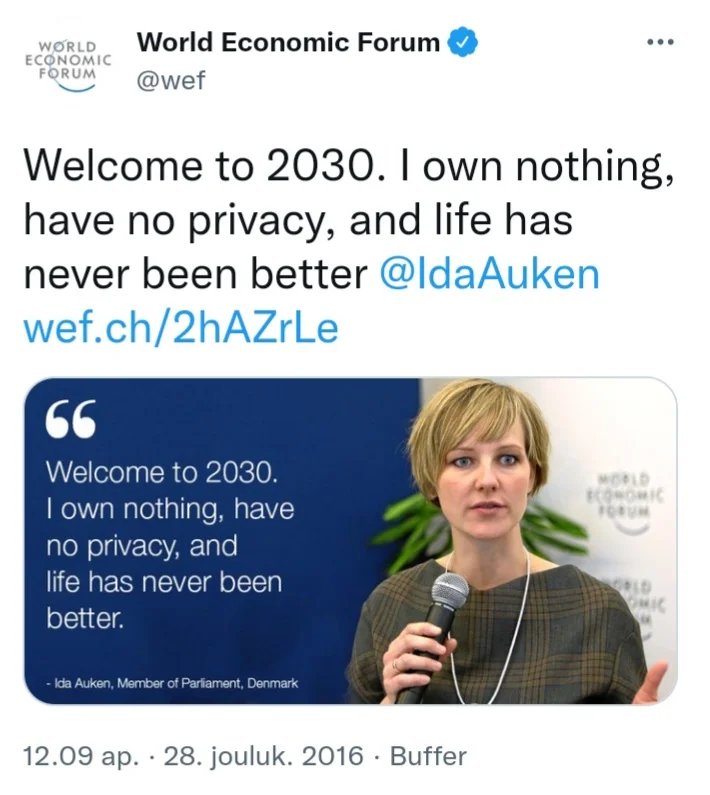The height and width of the screenshot is (795, 710).
Task: Click the Ida Auken attribution caption
Action: tap(171, 684)
